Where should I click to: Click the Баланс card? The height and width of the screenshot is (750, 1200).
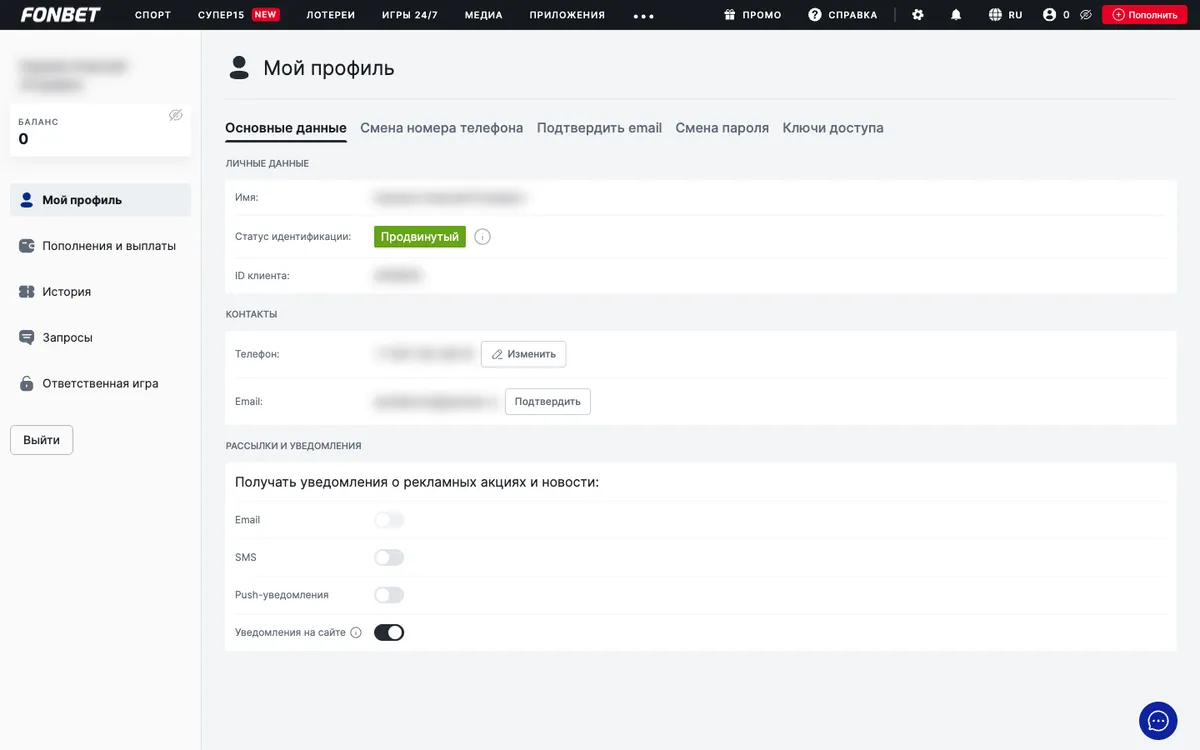pyautogui.click(x=100, y=130)
